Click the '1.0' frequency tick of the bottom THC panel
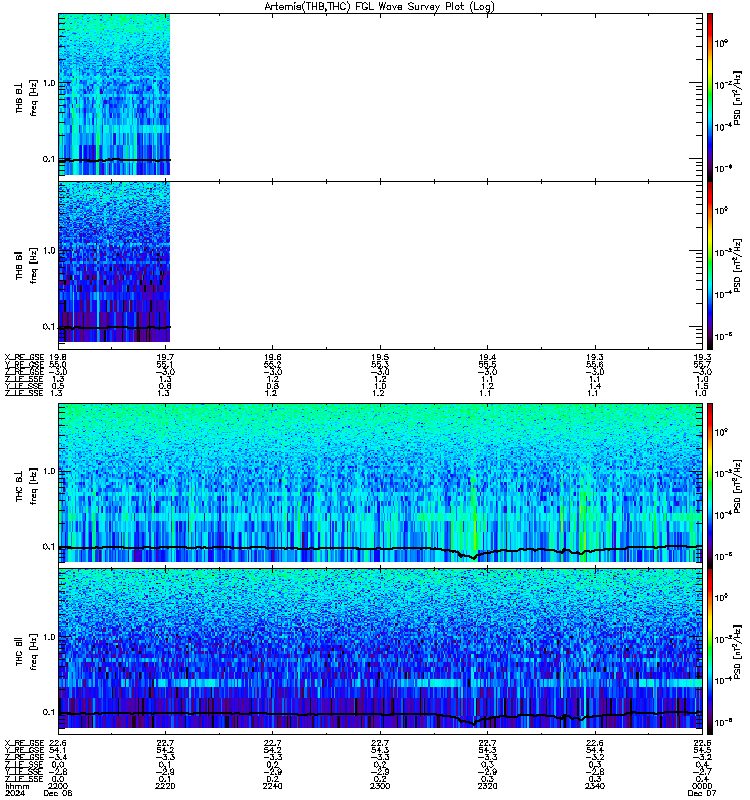Screen dimensions: 750x800 point(49,637)
